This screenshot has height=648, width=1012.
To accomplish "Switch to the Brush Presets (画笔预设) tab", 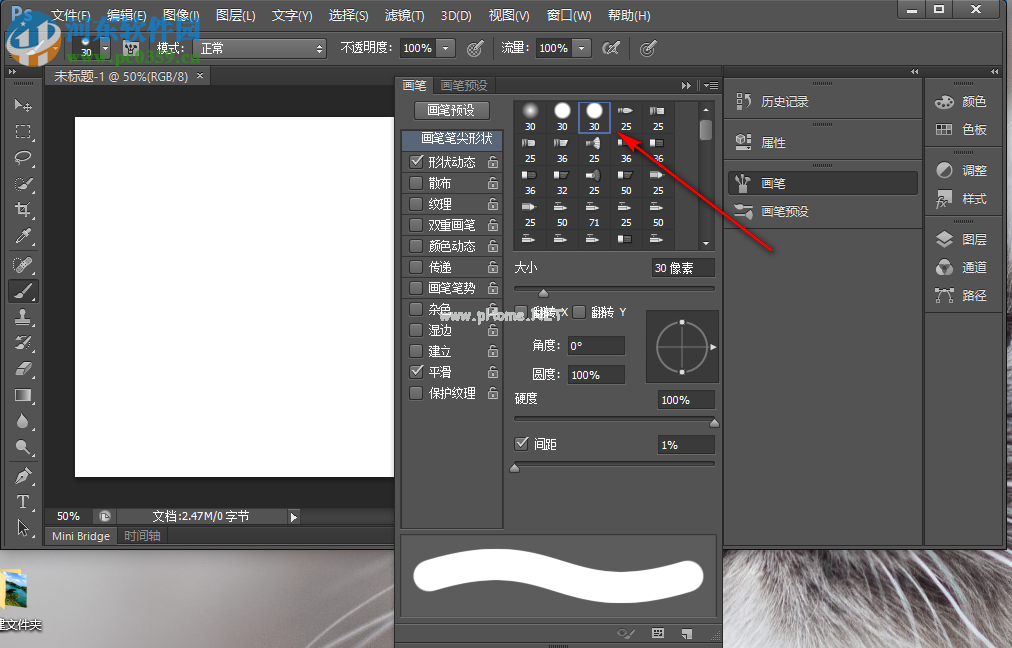I will point(464,86).
